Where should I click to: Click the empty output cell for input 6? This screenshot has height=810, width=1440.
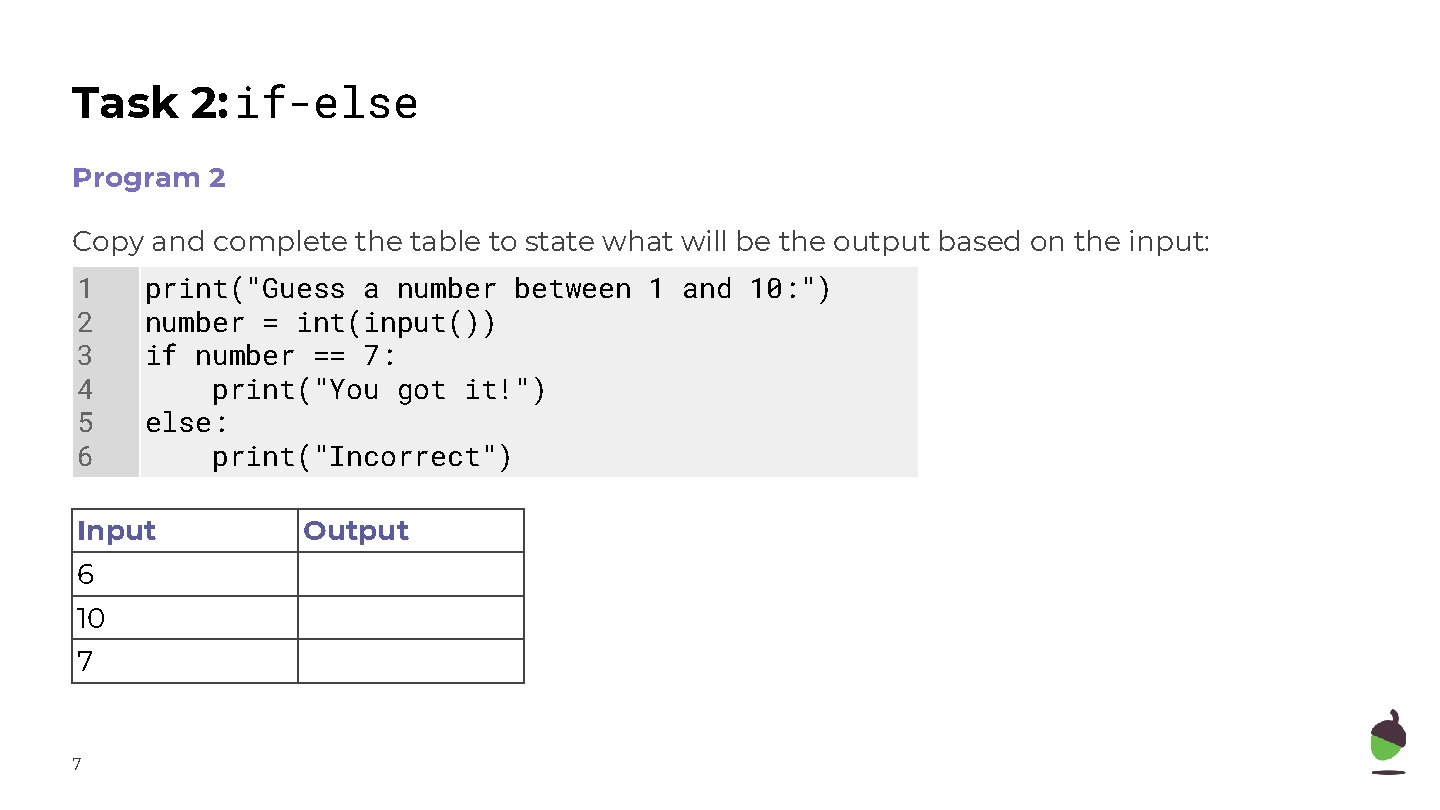point(411,574)
